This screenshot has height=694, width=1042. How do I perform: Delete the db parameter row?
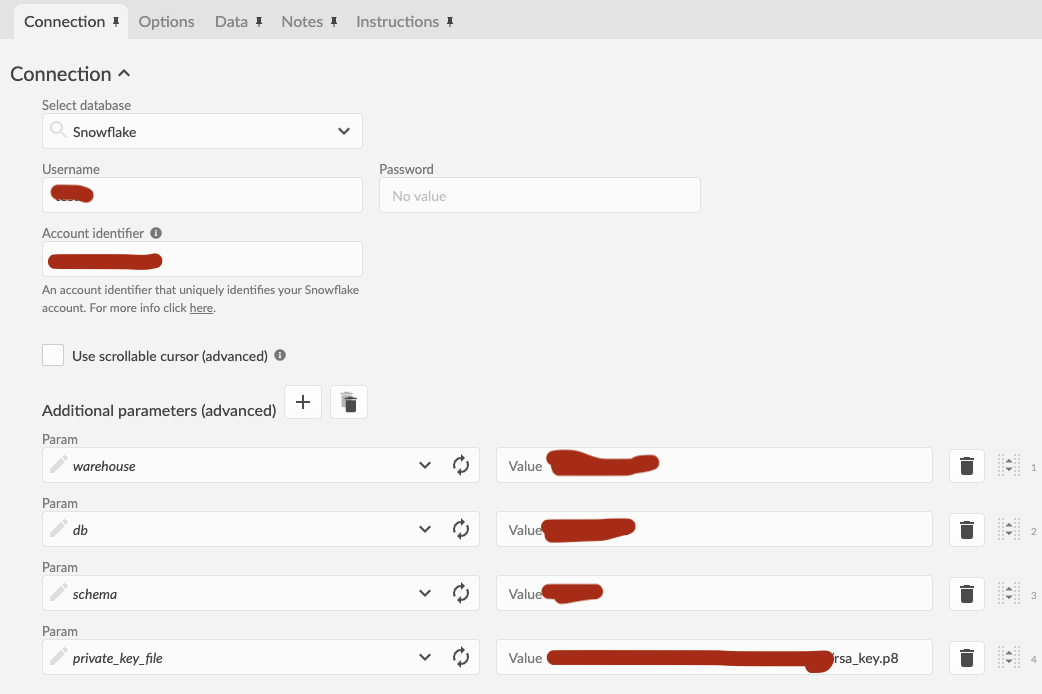click(967, 529)
